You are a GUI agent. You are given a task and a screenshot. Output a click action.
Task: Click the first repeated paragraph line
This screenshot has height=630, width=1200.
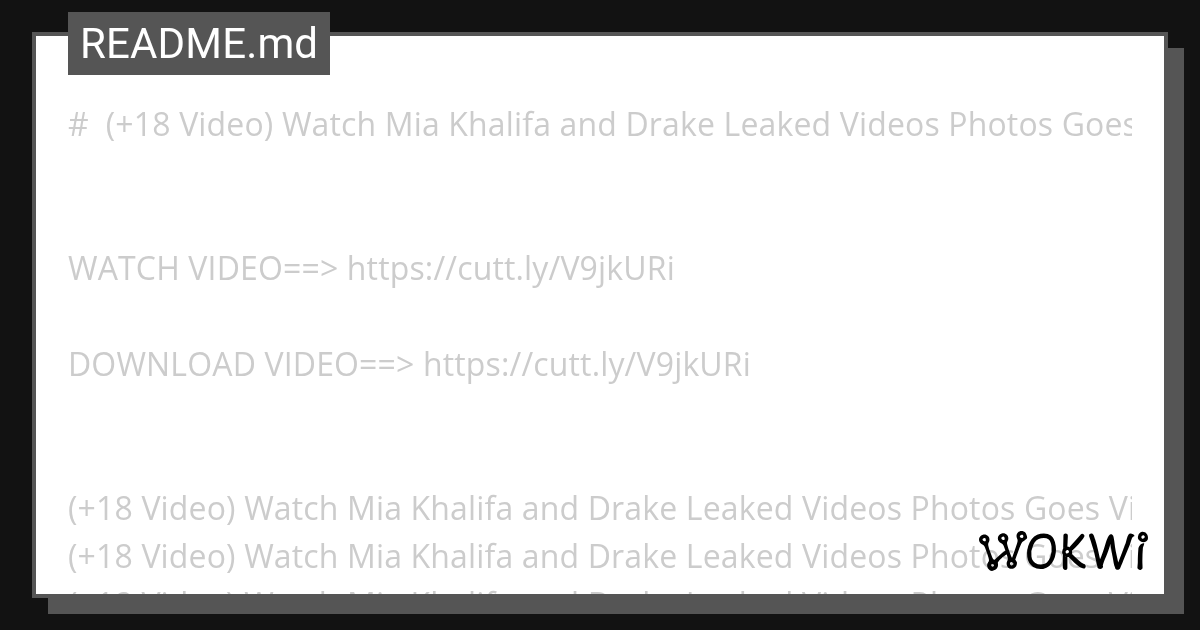[x=600, y=509]
